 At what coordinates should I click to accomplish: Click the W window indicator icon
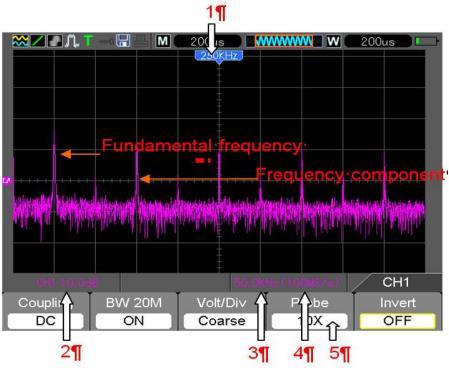(333, 41)
